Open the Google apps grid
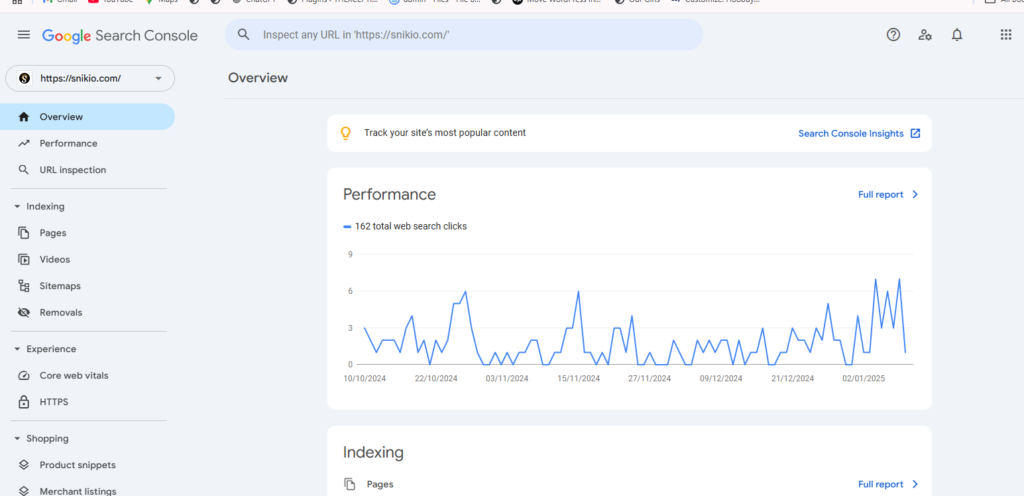 click(x=1006, y=35)
